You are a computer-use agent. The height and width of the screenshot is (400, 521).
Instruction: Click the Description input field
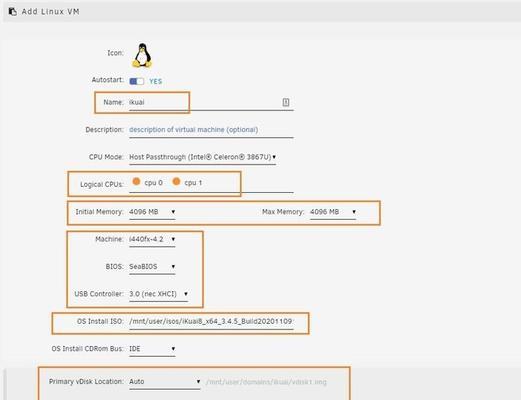[x=211, y=130]
